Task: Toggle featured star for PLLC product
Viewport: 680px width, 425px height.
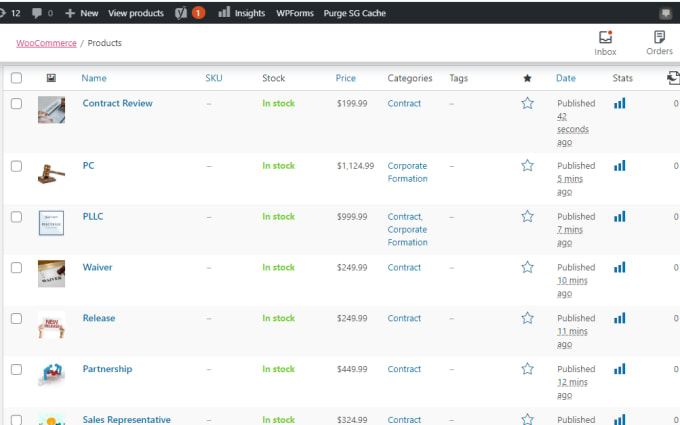Action: click(x=527, y=216)
